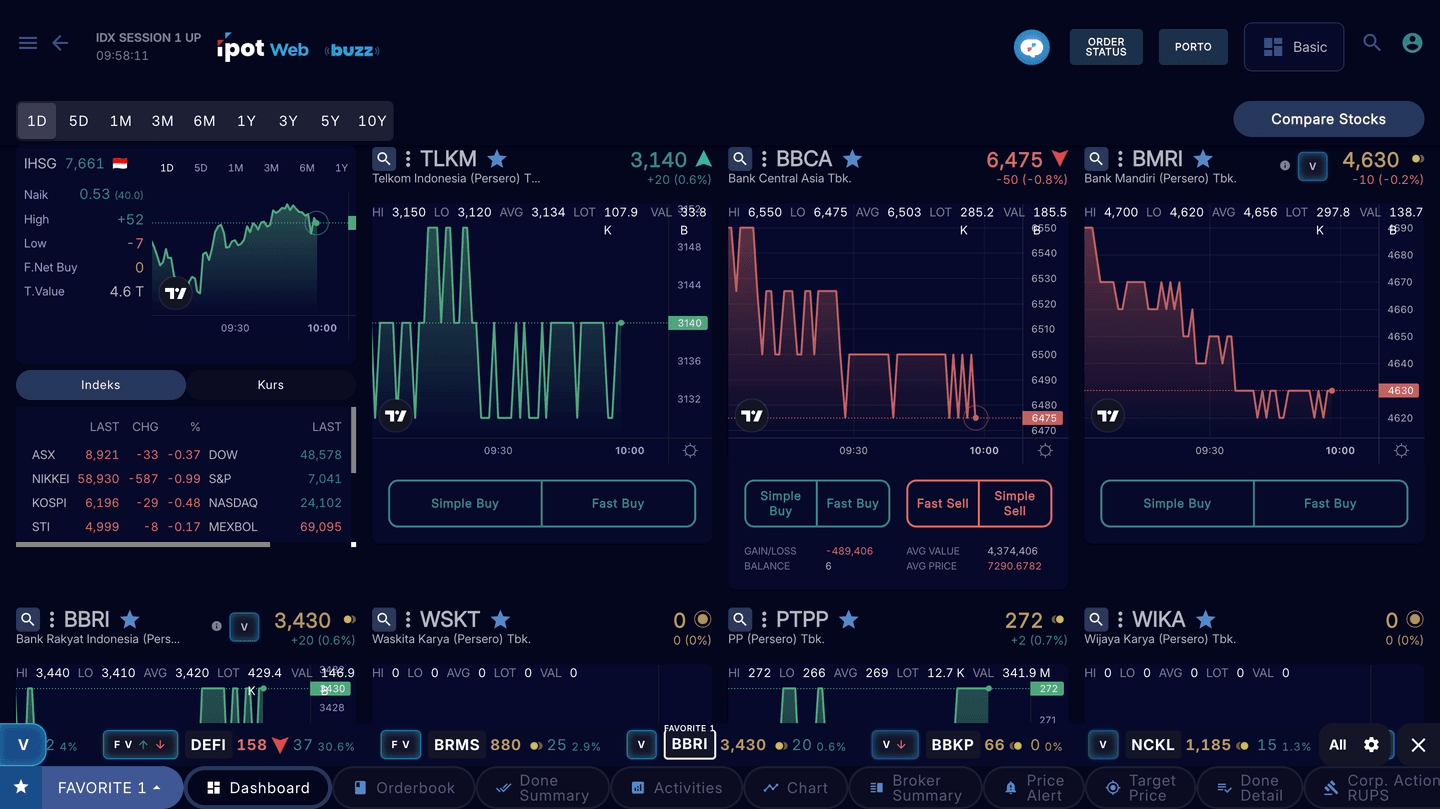The height and width of the screenshot is (809, 1440).
Task: Go back using the back arrow
Action: click(60, 43)
